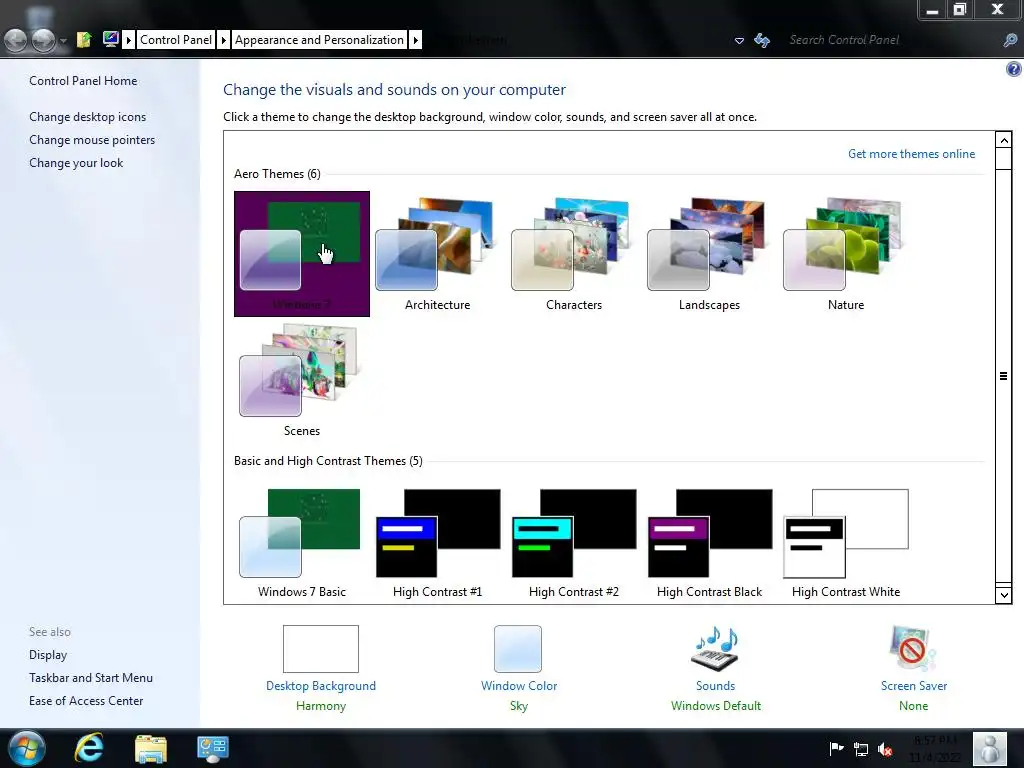This screenshot has height=768, width=1024.
Task: Click the network tray icon
Action: pyautogui.click(x=861, y=749)
